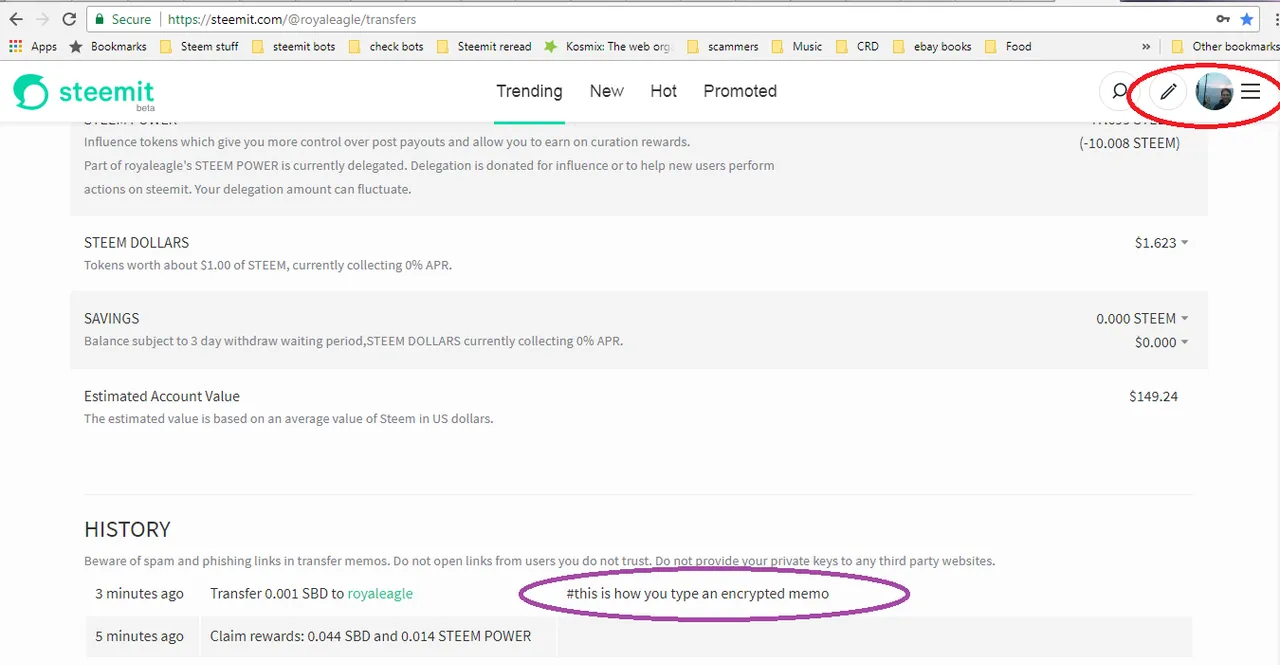Click the HISTORY heading
The image size is (1280, 665).
pyautogui.click(x=127, y=530)
